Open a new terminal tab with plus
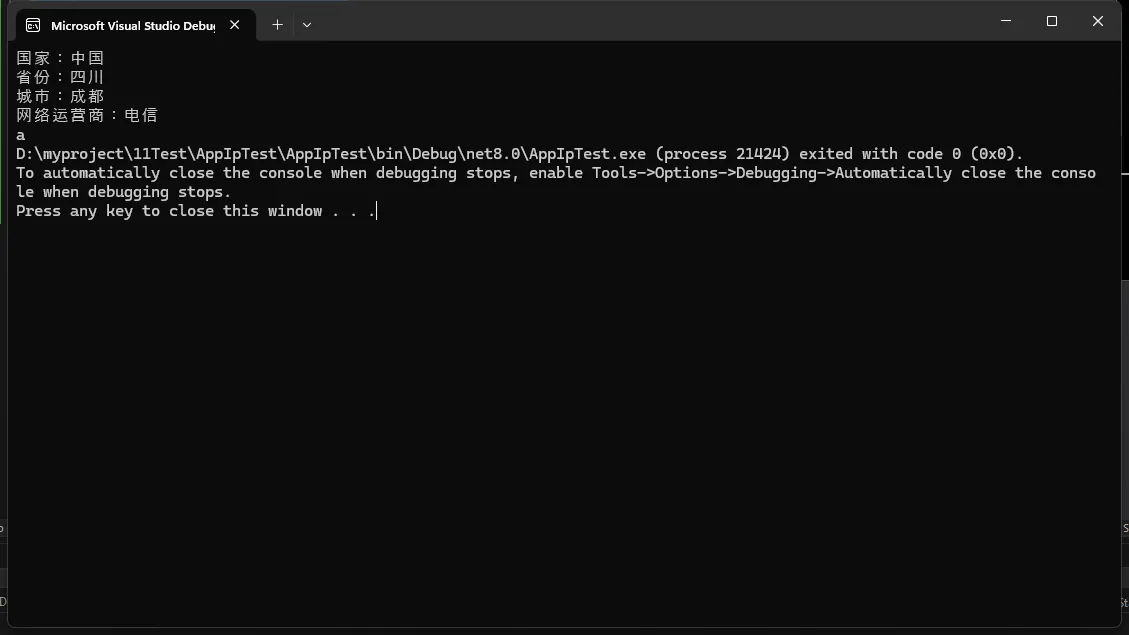 click(278, 25)
